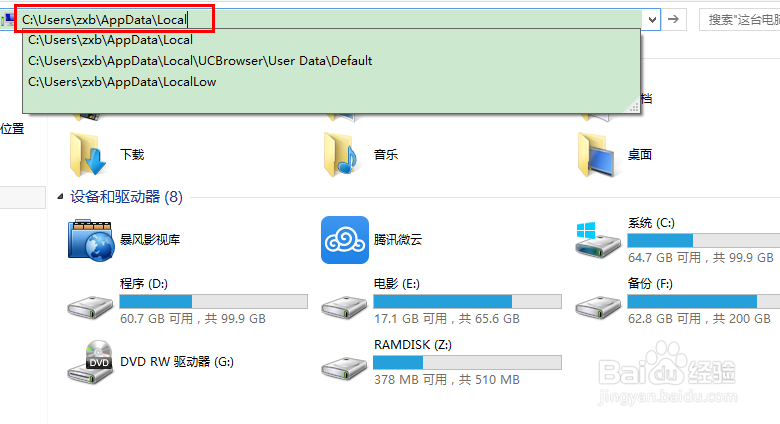Screen dimensions: 780x424
Task: Click the 搜索"这台电脑" search box
Action: 740,20
